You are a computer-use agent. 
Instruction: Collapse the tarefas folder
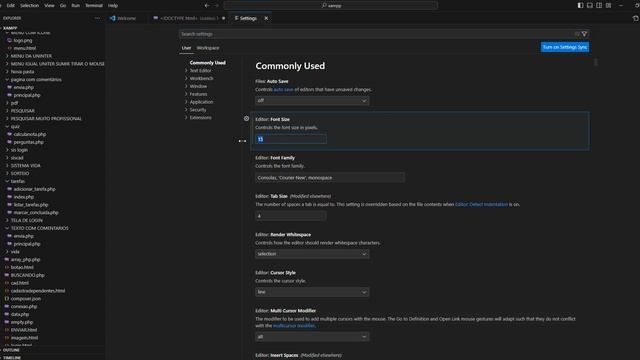(18, 181)
